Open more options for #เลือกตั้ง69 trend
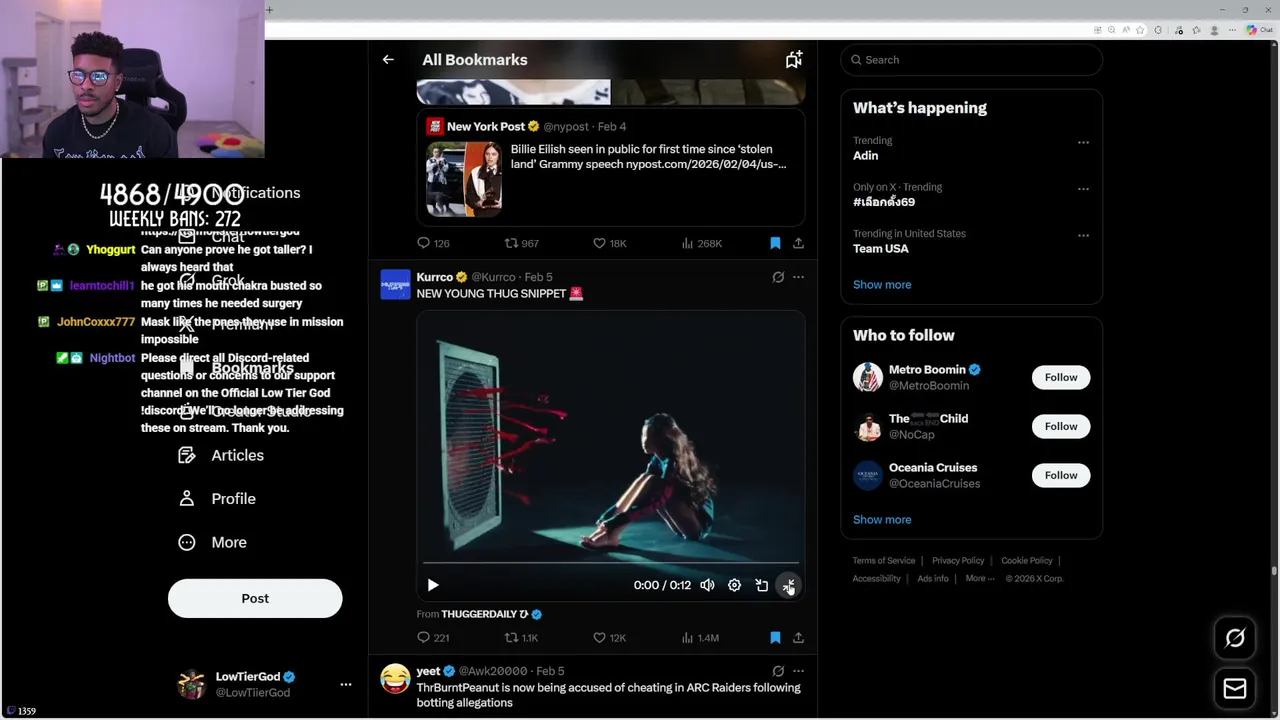 1083,188
